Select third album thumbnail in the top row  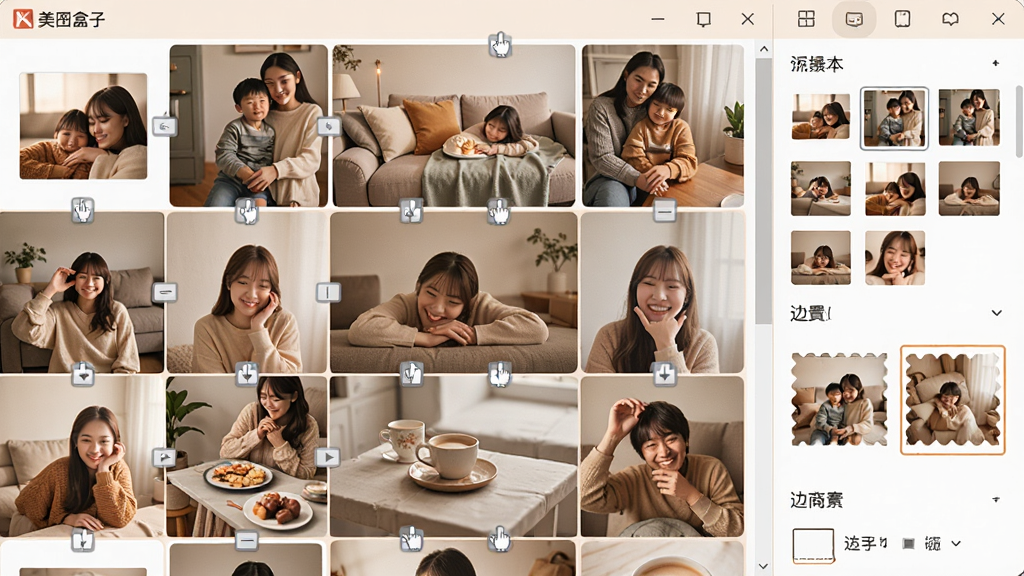(969, 118)
